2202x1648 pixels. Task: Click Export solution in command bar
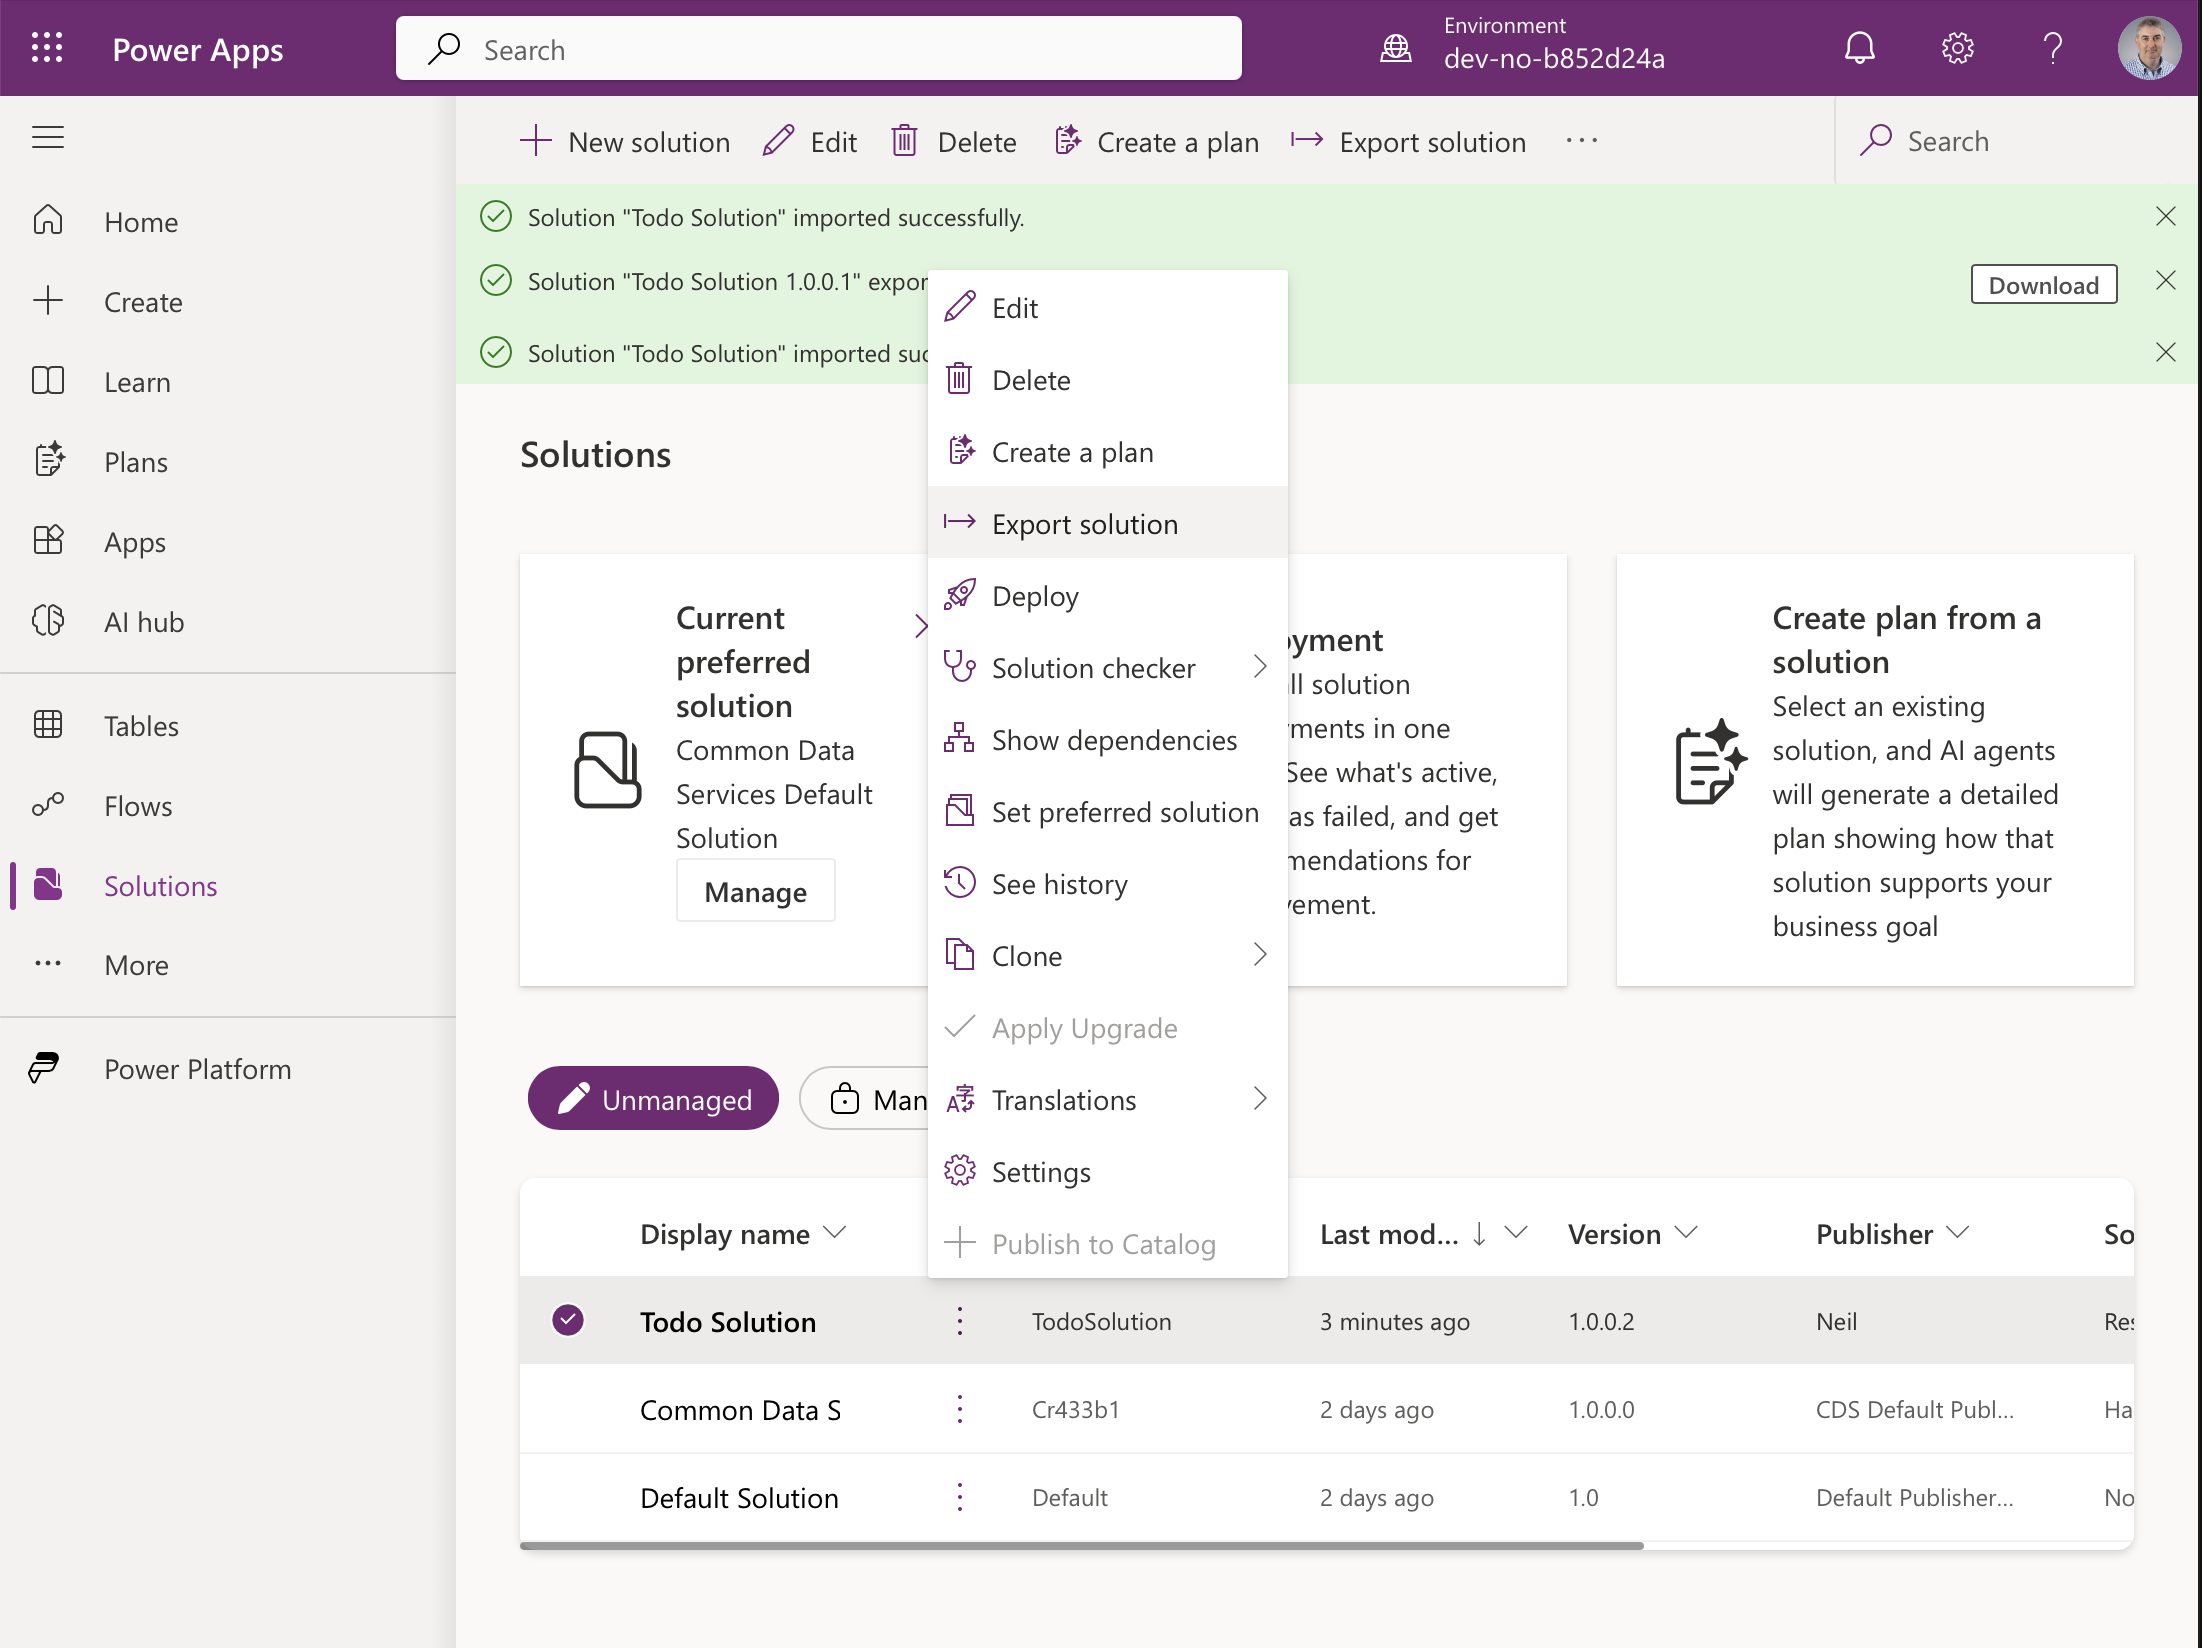(x=1407, y=142)
